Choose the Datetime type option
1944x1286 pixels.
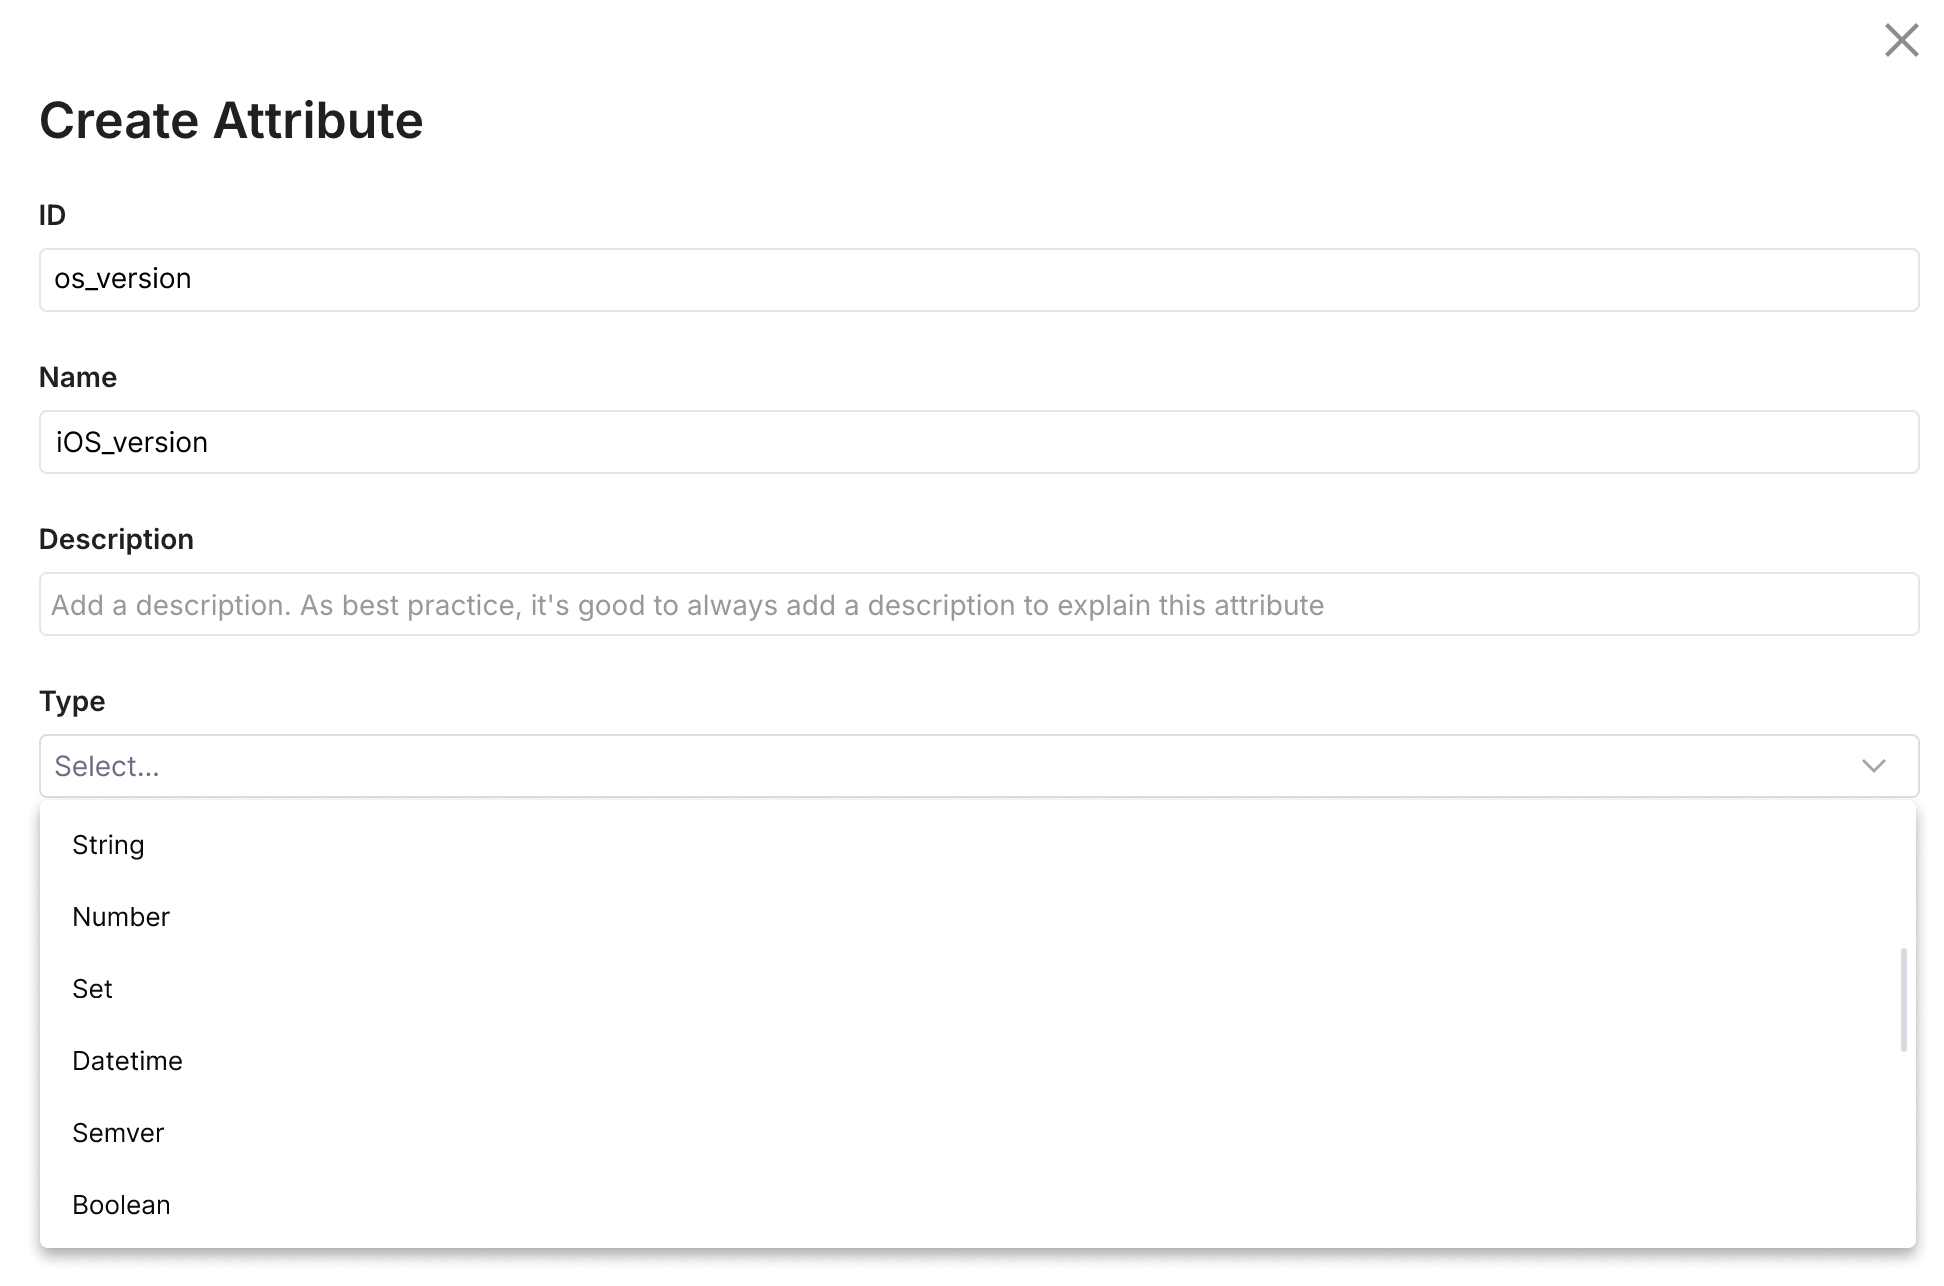[127, 1061]
